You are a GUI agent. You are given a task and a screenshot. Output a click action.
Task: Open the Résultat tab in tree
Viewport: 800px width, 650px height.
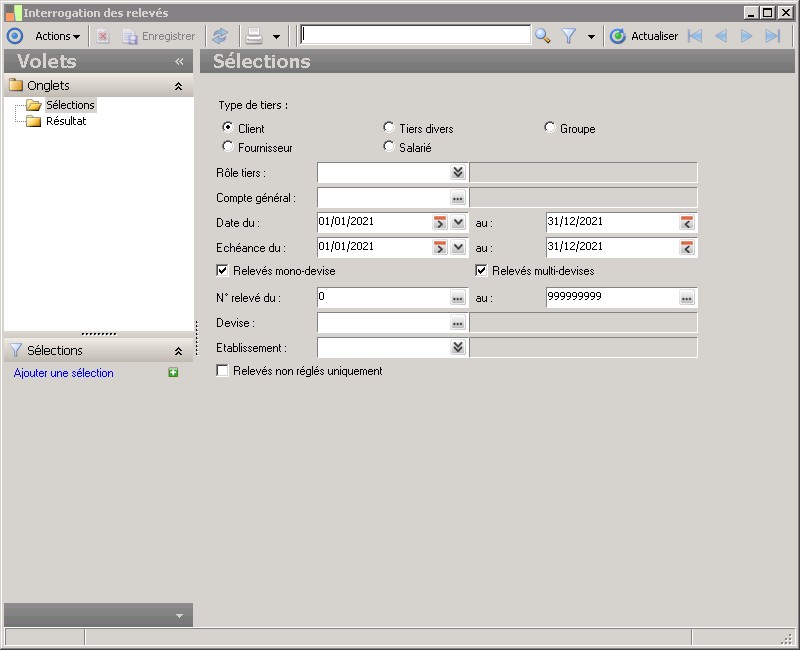click(x=66, y=121)
